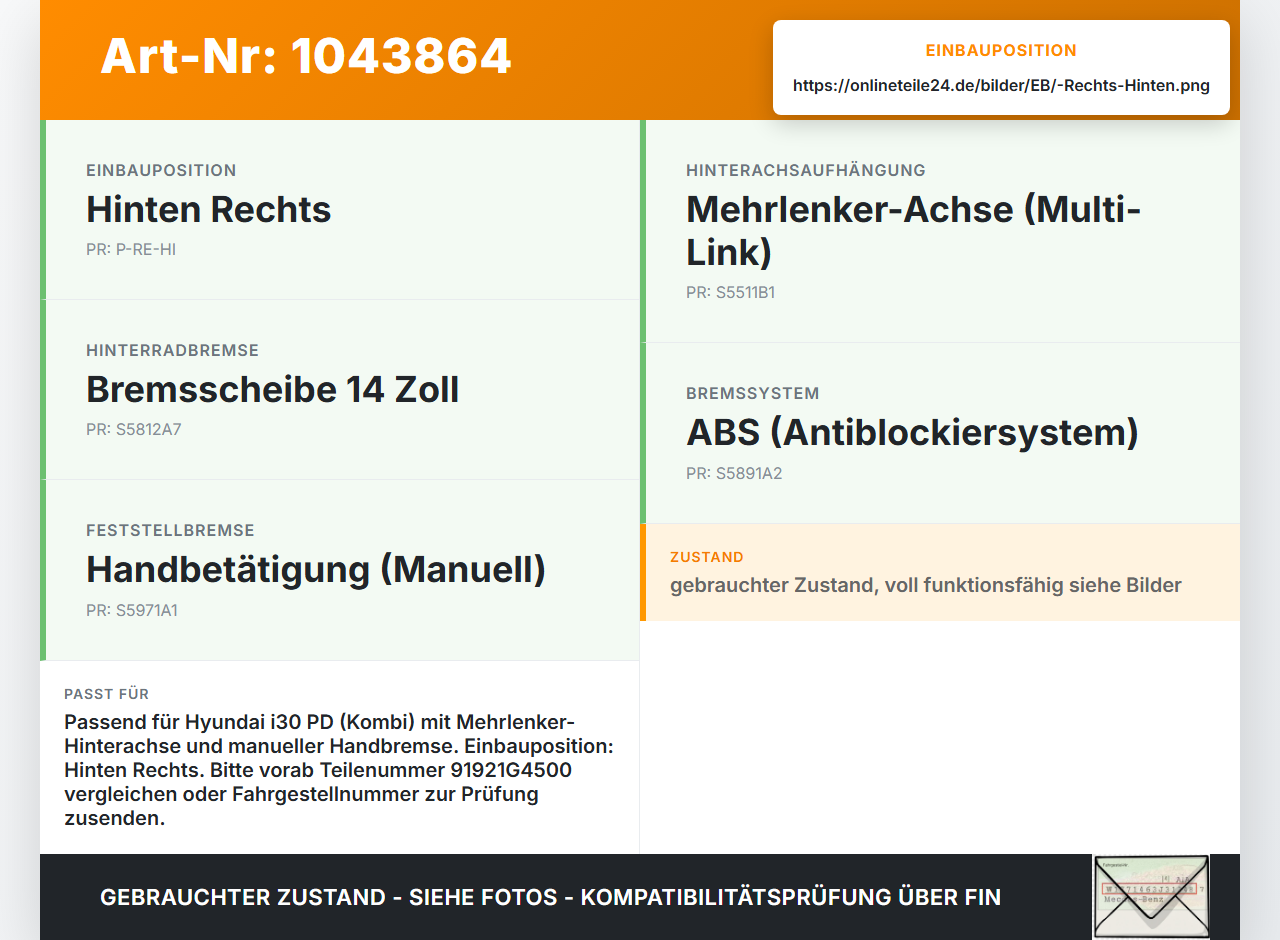
Task: Click the PR code S5971A1
Action: (132, 610)
